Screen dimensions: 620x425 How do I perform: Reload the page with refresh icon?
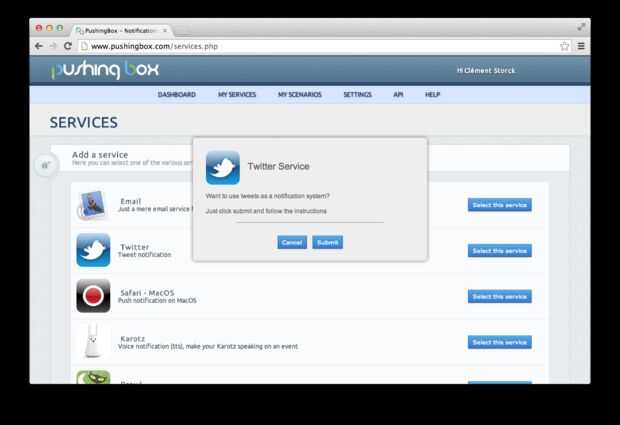(68, 46)
